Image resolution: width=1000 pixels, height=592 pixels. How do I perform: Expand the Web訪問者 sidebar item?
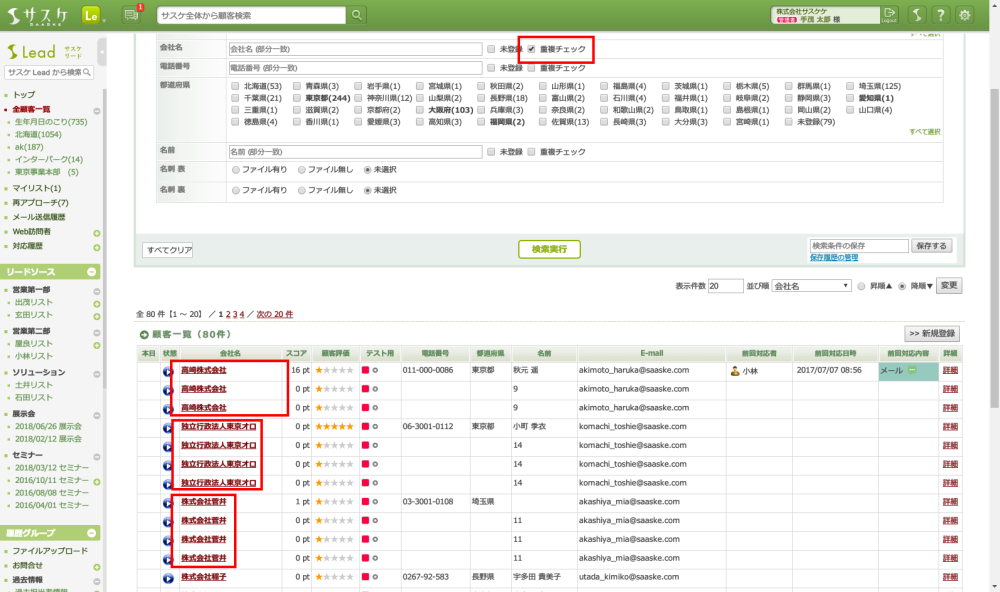point(97,232)
